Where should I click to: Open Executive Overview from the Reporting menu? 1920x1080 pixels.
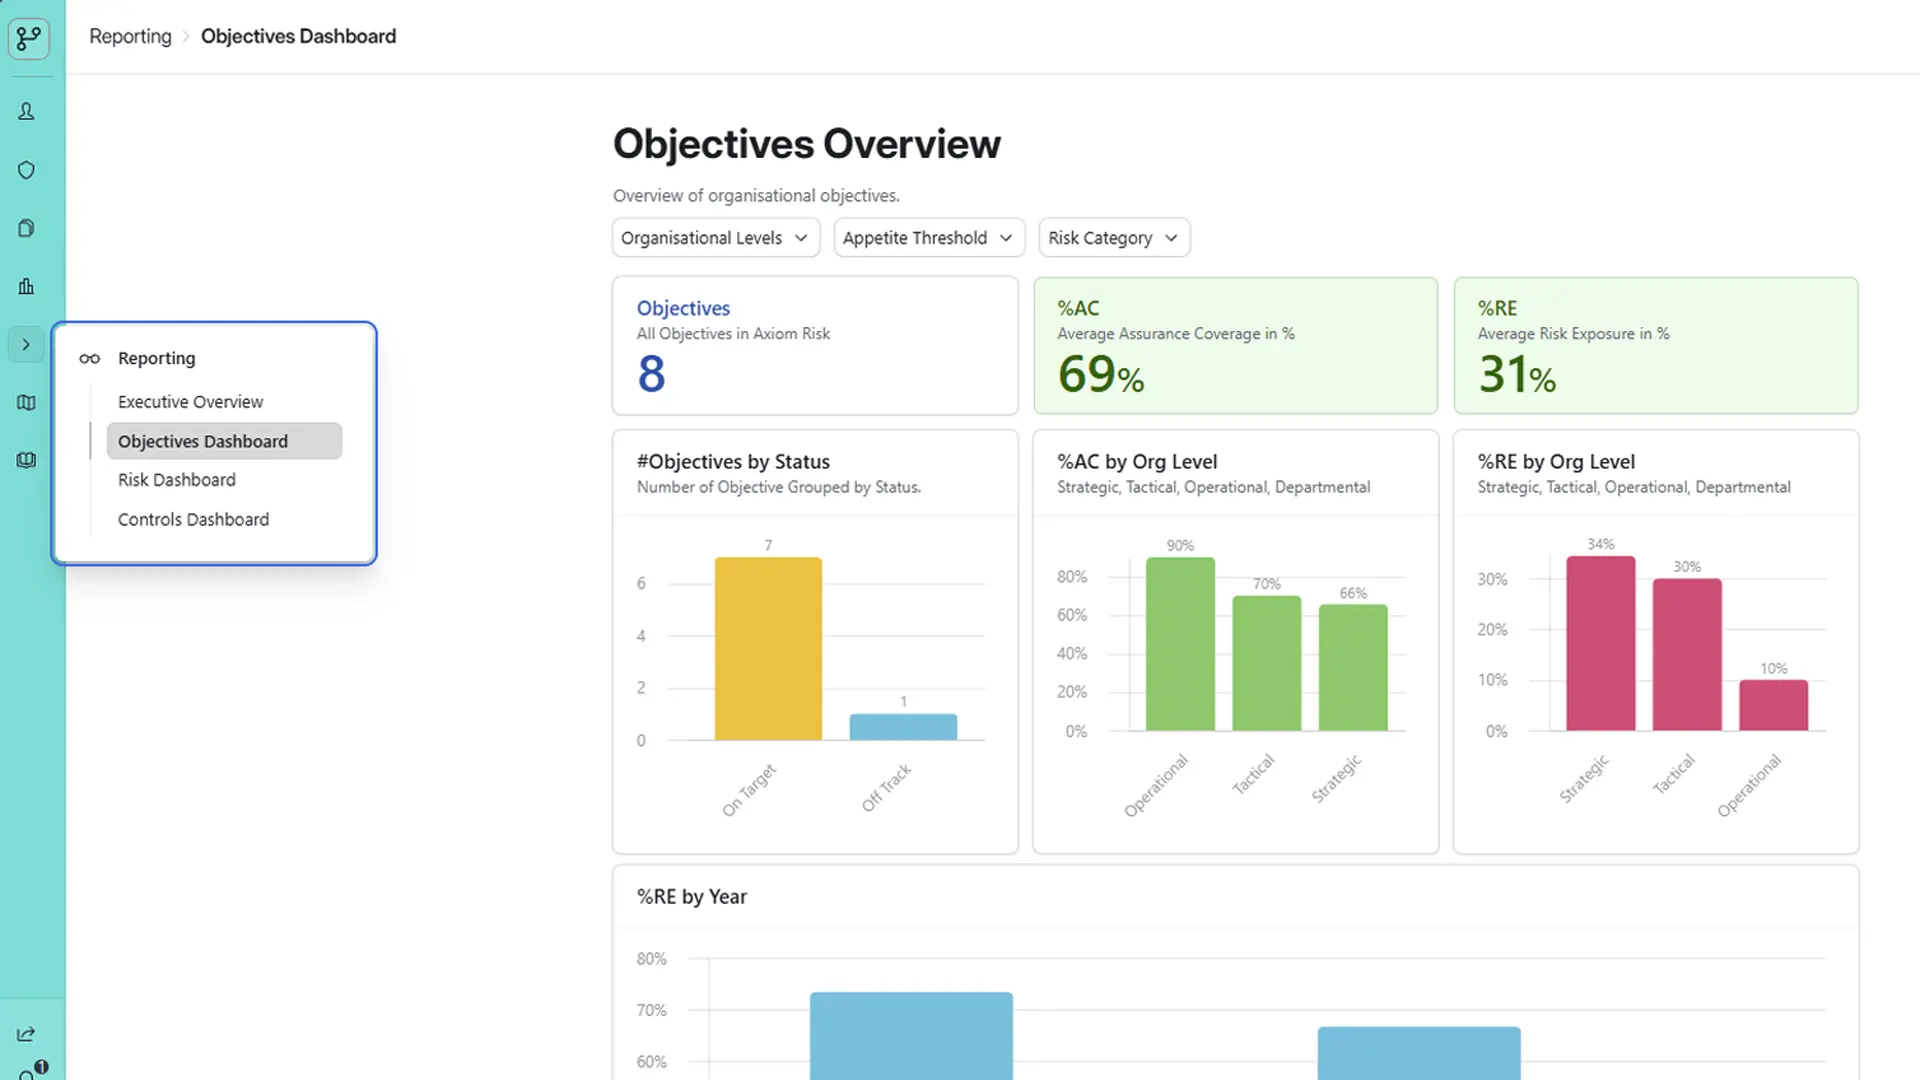tap(190, 402)
